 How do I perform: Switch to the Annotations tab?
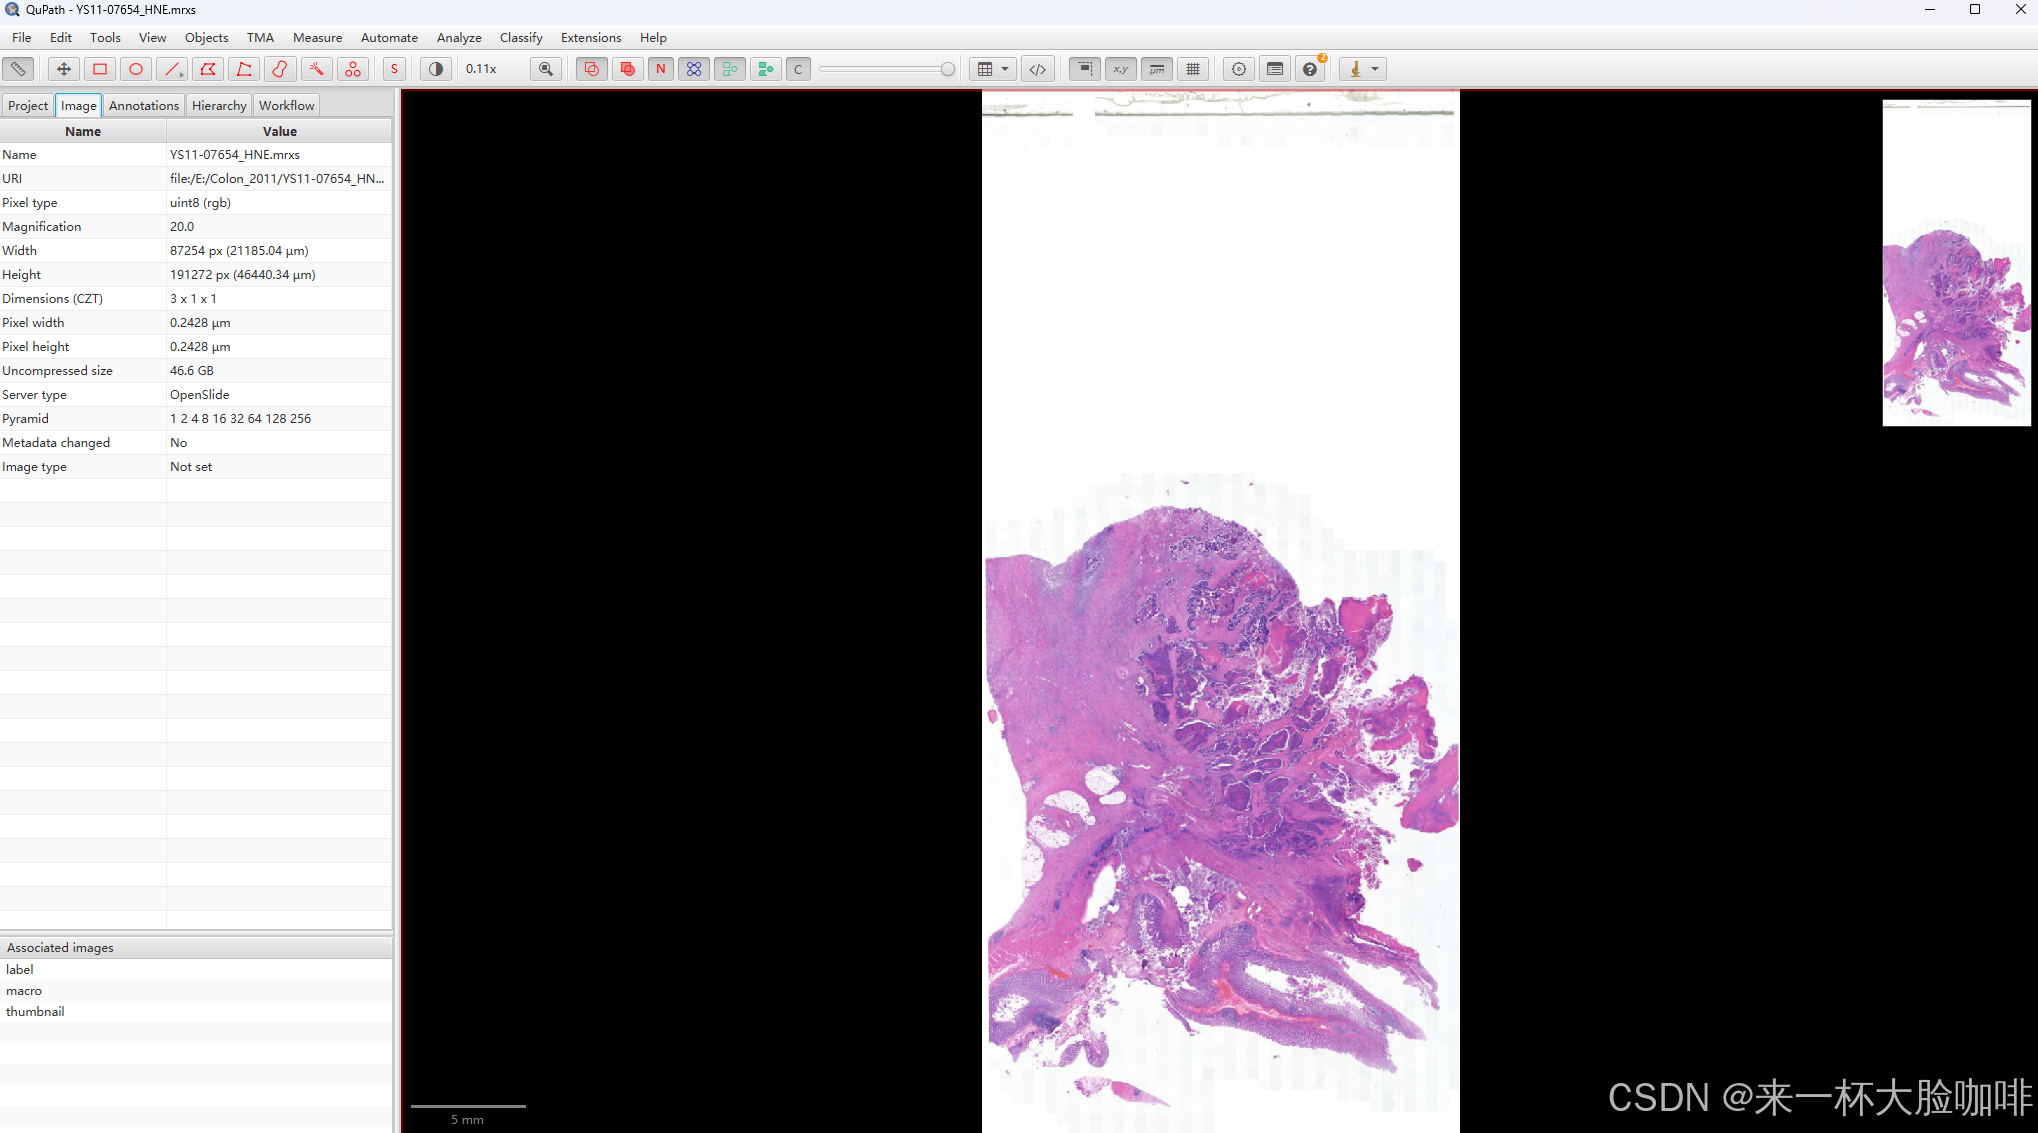coord(143,104)
